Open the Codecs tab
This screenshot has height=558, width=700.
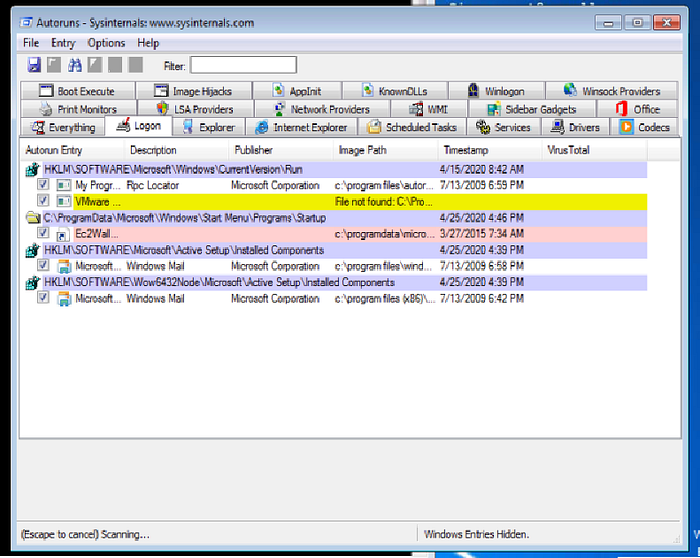coord(644,127)
